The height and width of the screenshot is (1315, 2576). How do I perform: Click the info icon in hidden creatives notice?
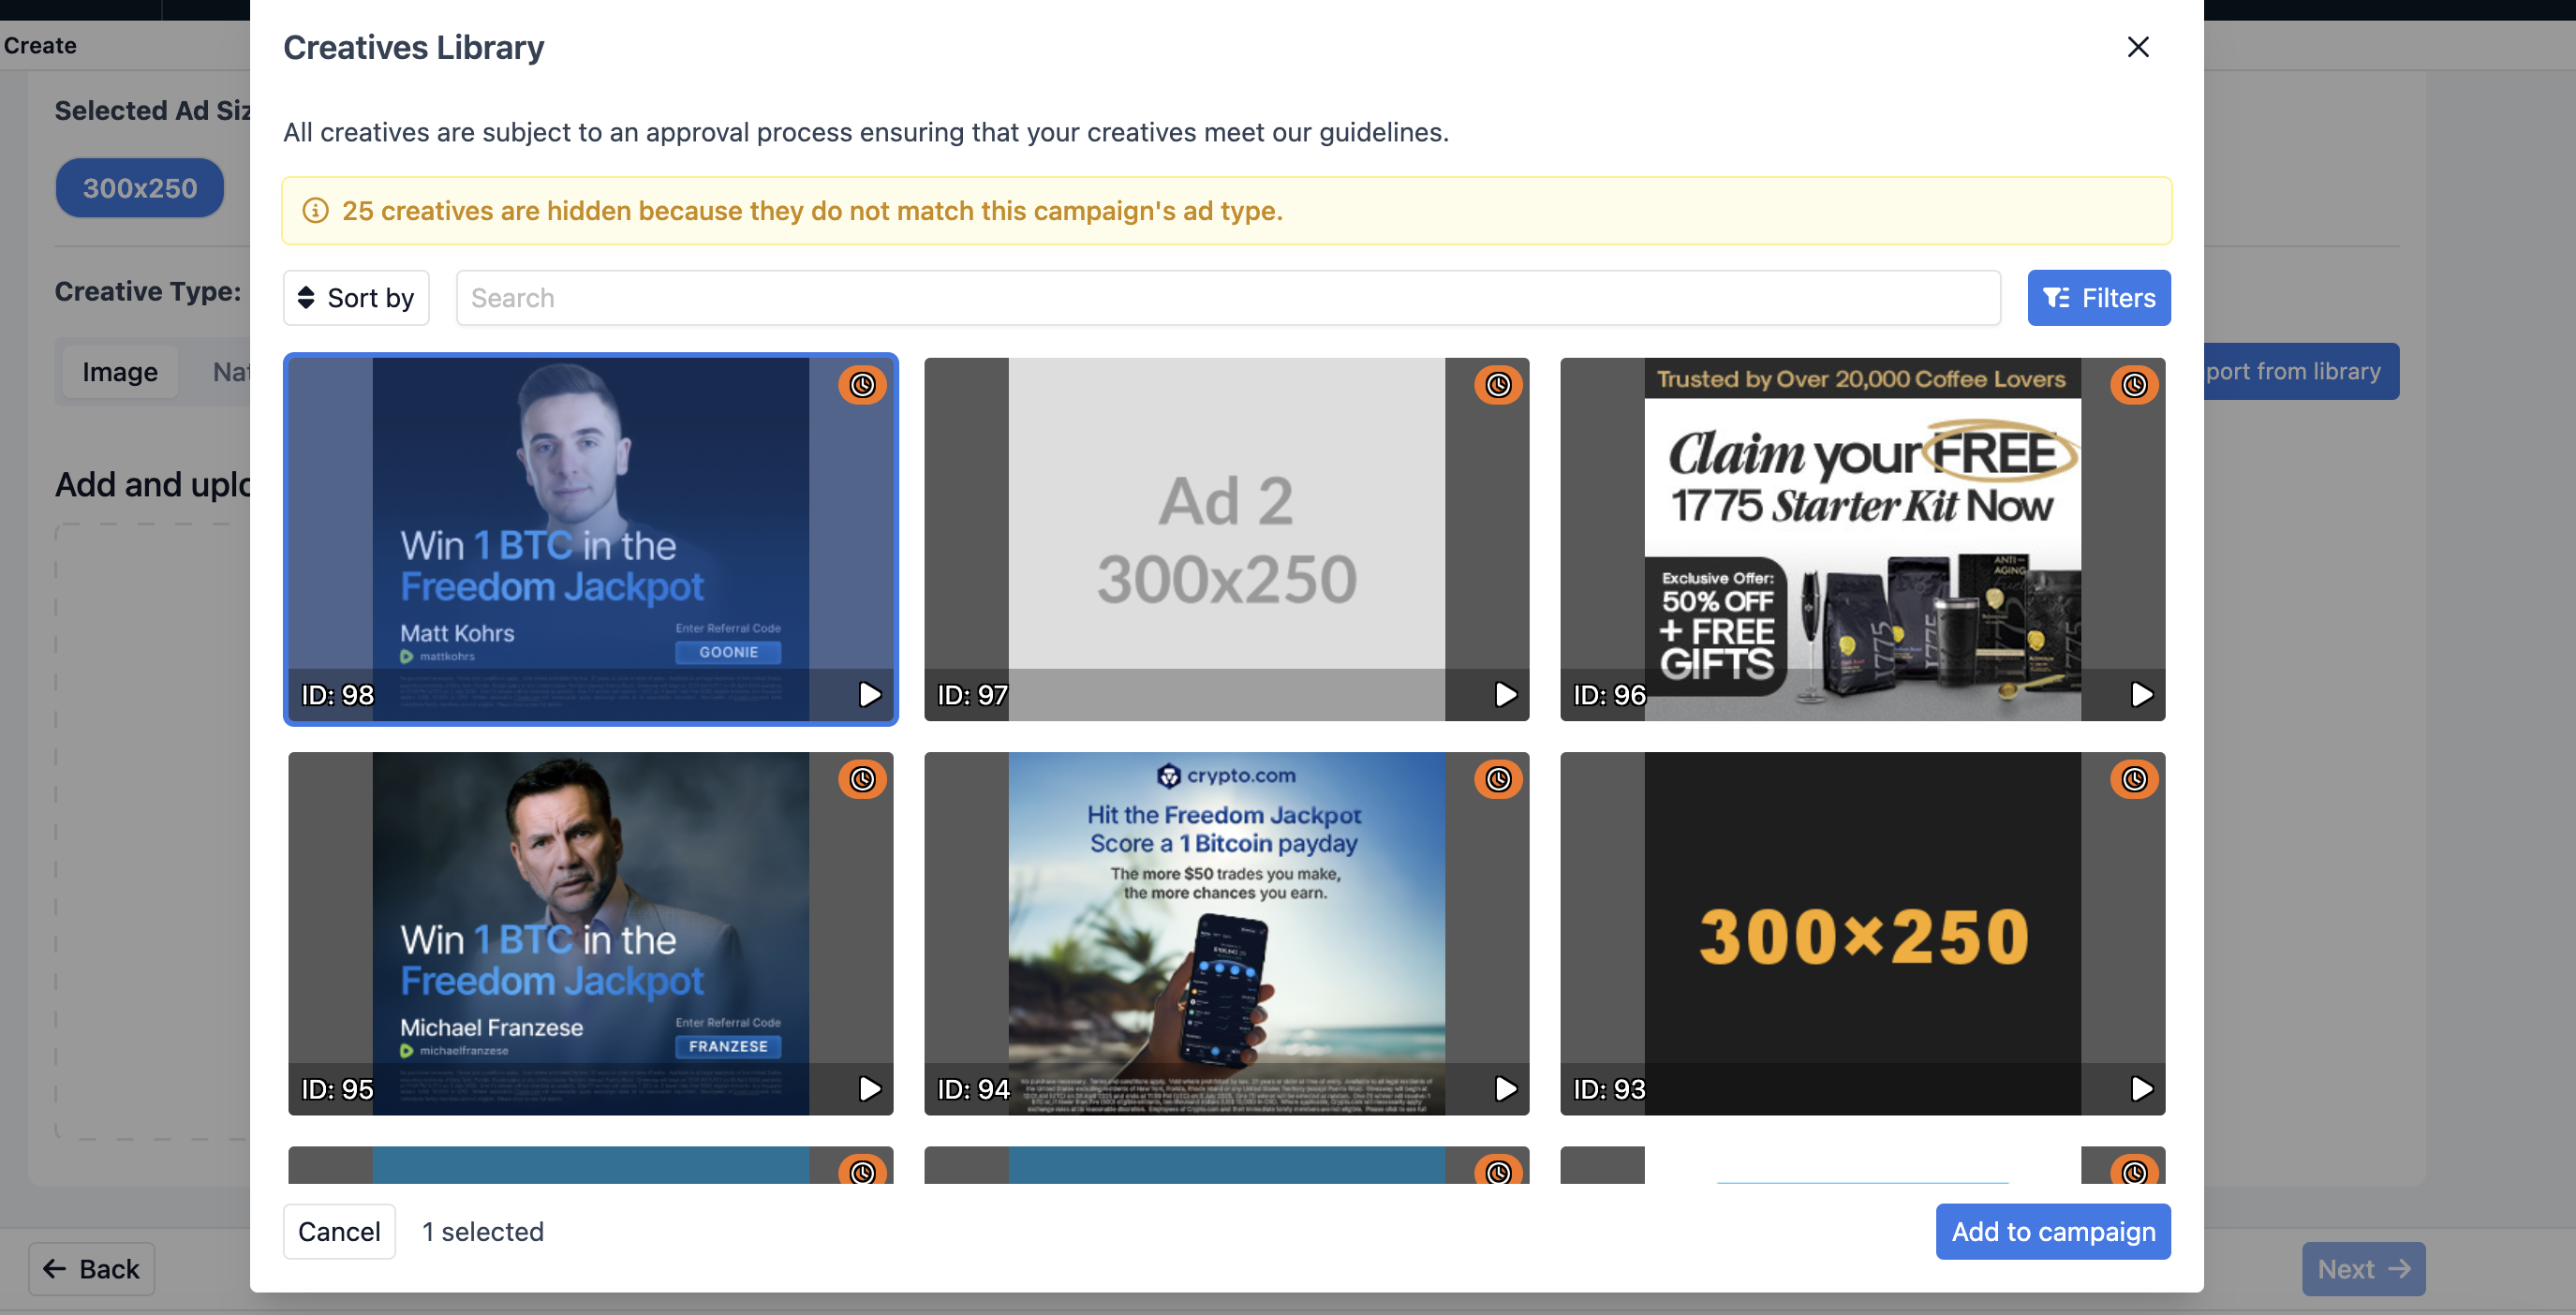315,211
